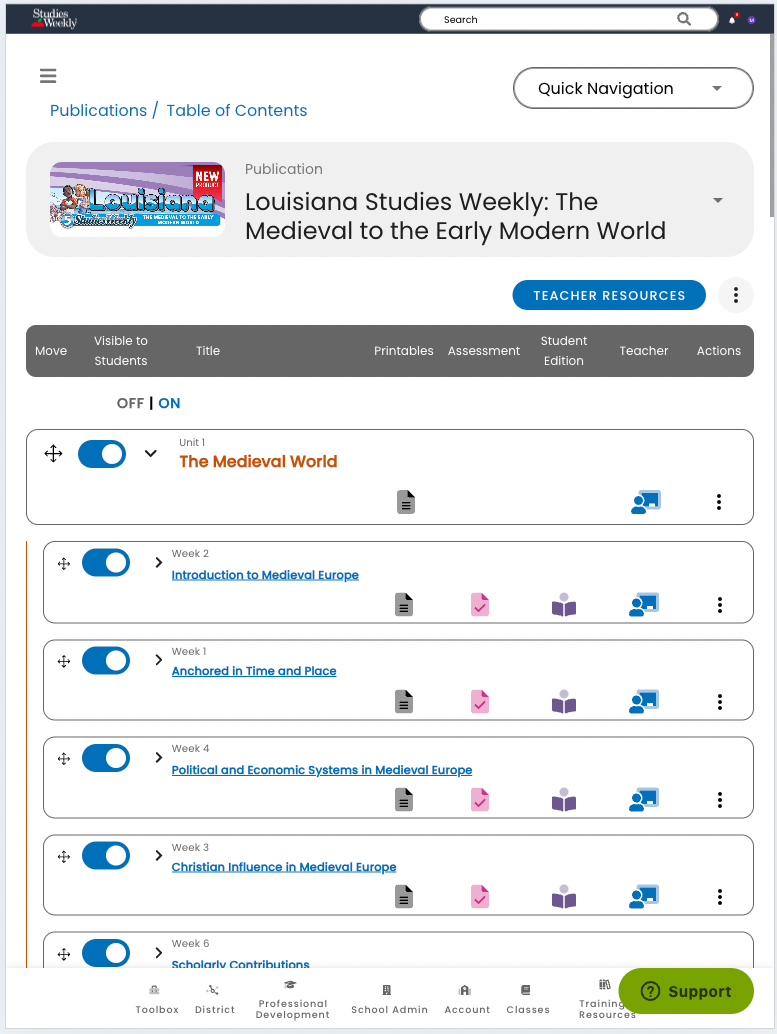Open student edition icon for Anchored in Time and Place
Image resolution: width=777 pixels, height=1034 pixels.
(x=564, y=702)
